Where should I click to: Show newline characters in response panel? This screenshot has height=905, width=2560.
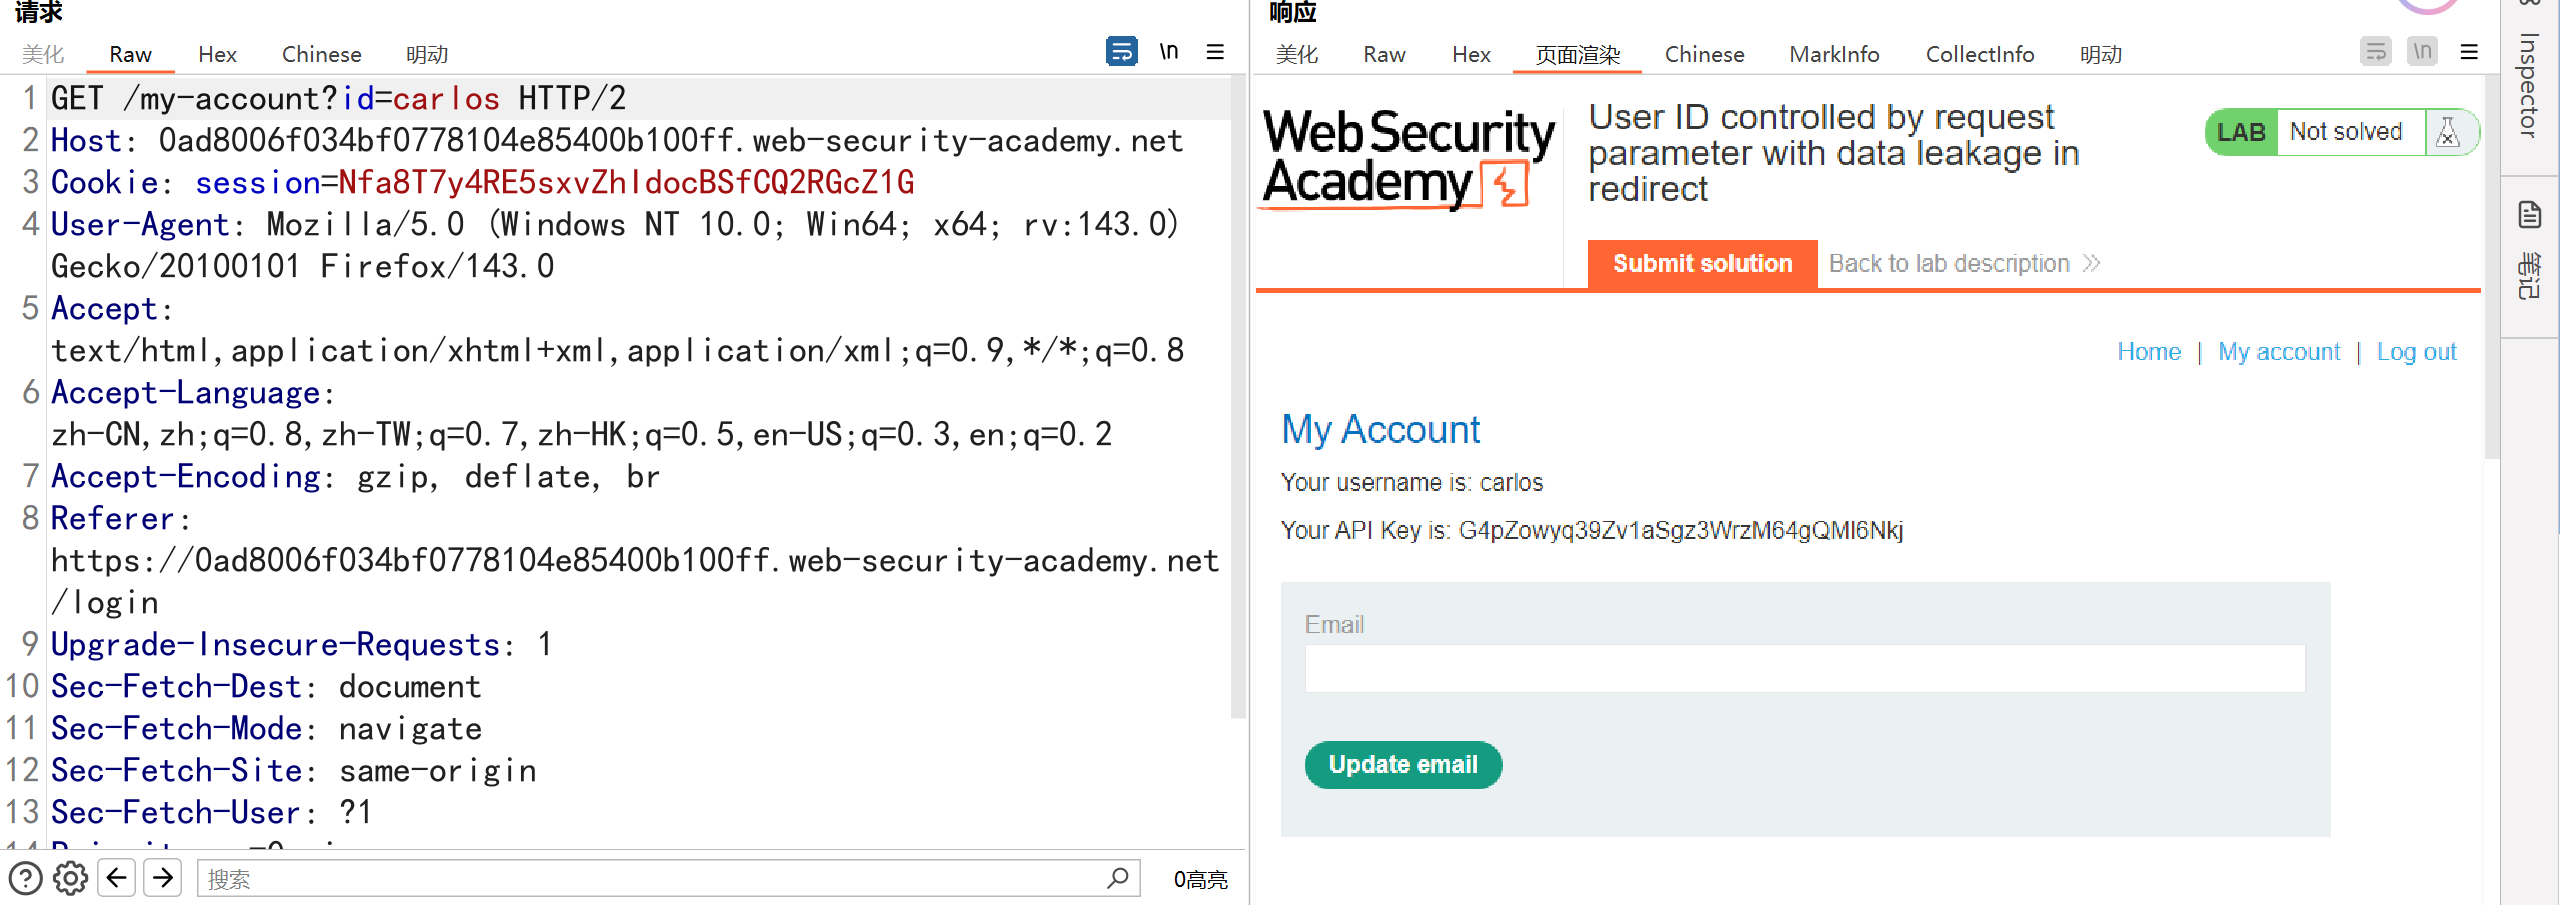click(x=2421, y=51)
